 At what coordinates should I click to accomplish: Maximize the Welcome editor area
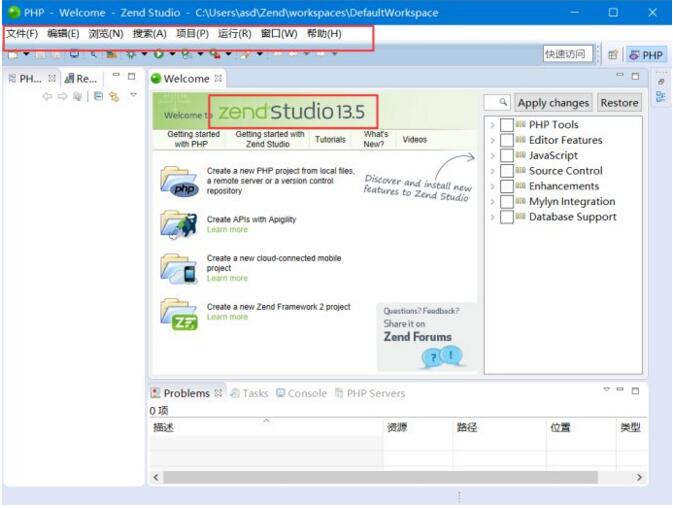point(635,76)
